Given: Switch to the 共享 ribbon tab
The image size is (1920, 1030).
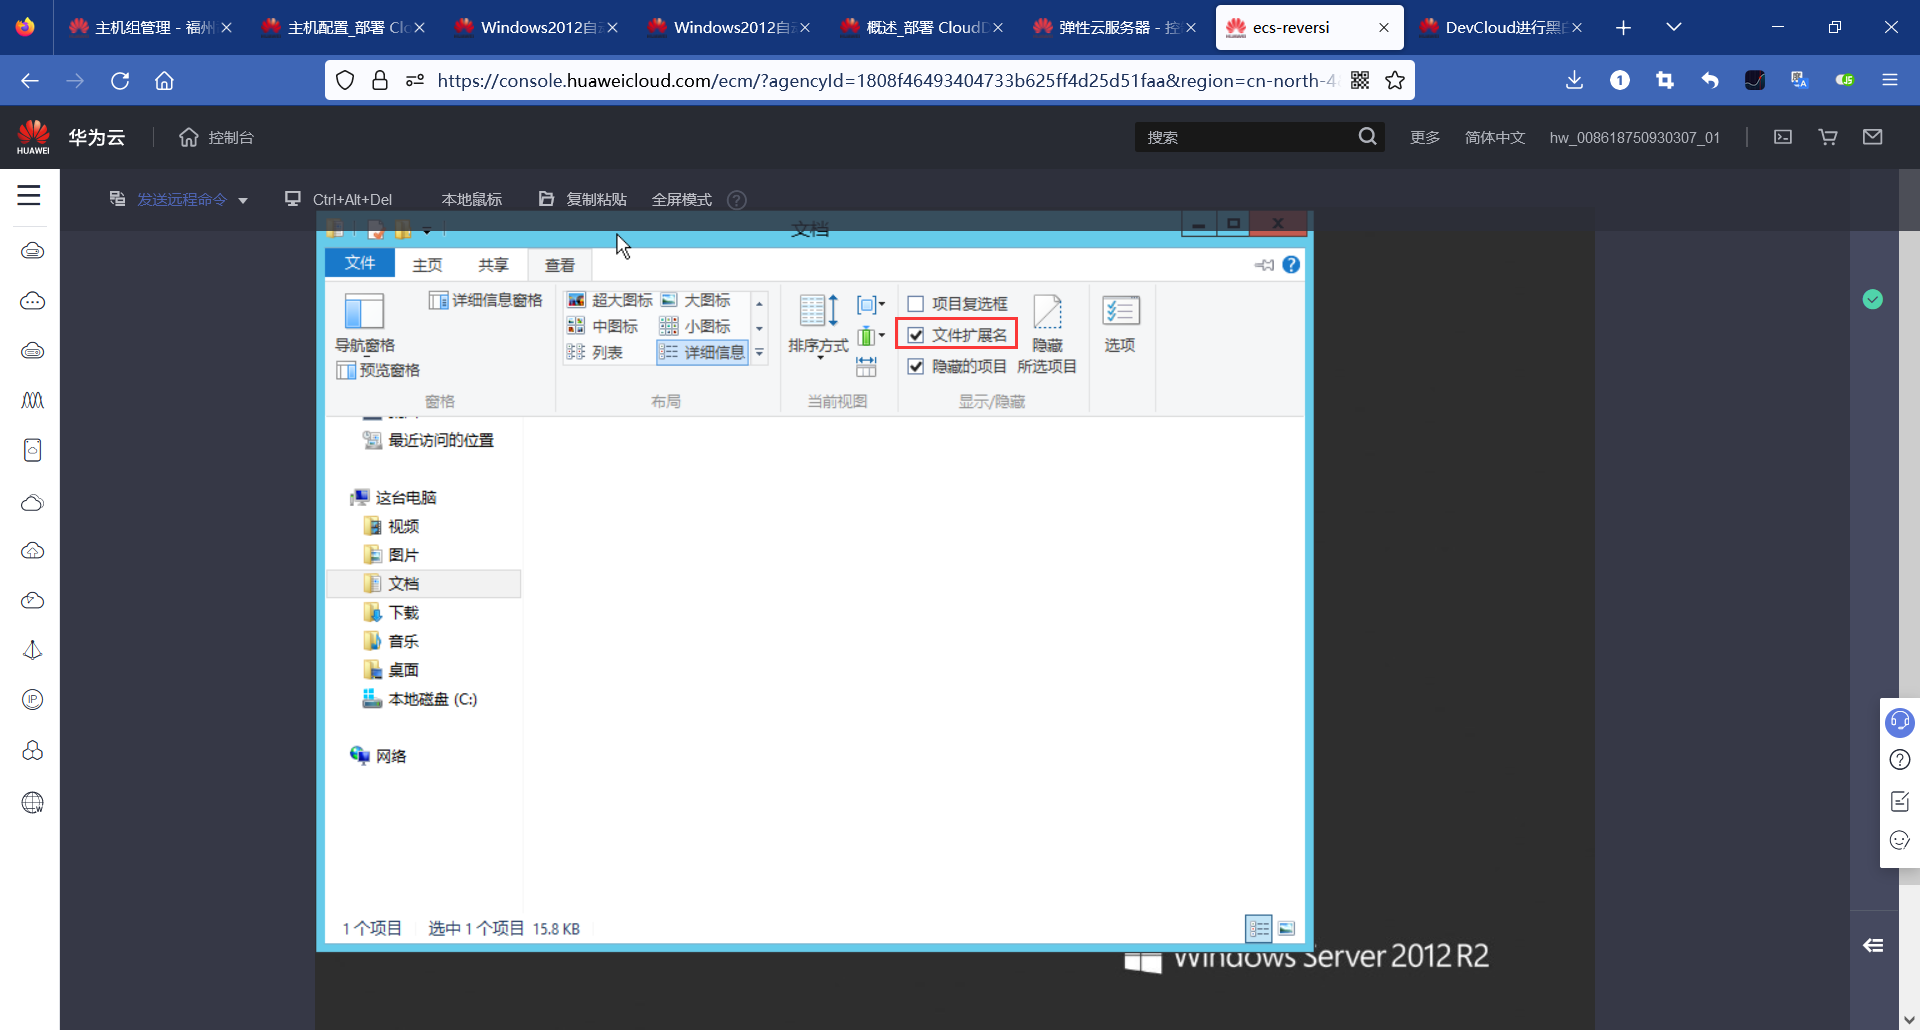Looking at the screenshot, I should click(492, 264).
